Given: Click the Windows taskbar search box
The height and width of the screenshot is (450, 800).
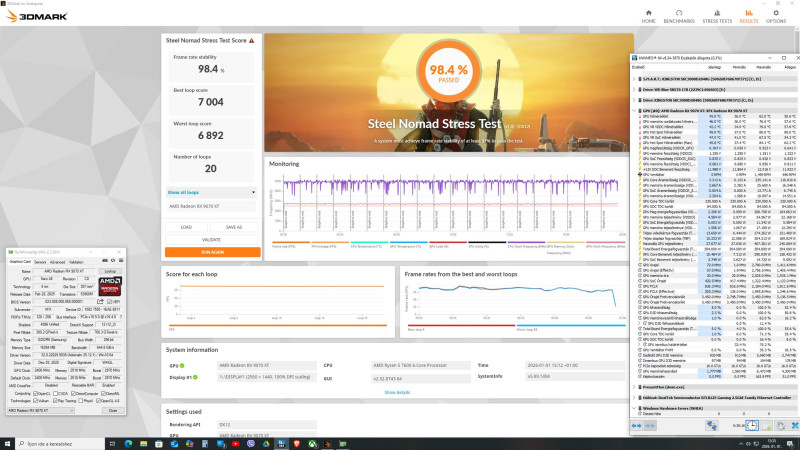Looking at the screenshot, I should tap(60, 444).
